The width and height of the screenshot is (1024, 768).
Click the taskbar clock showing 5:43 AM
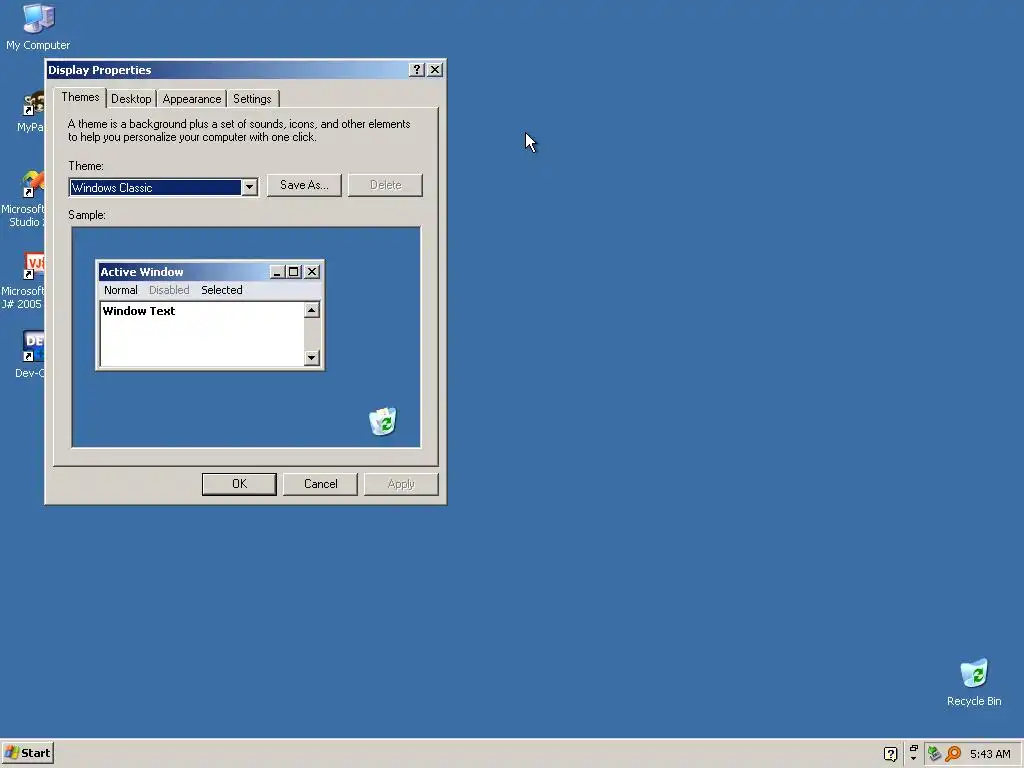pyautogui.click(x=989, y=754)
